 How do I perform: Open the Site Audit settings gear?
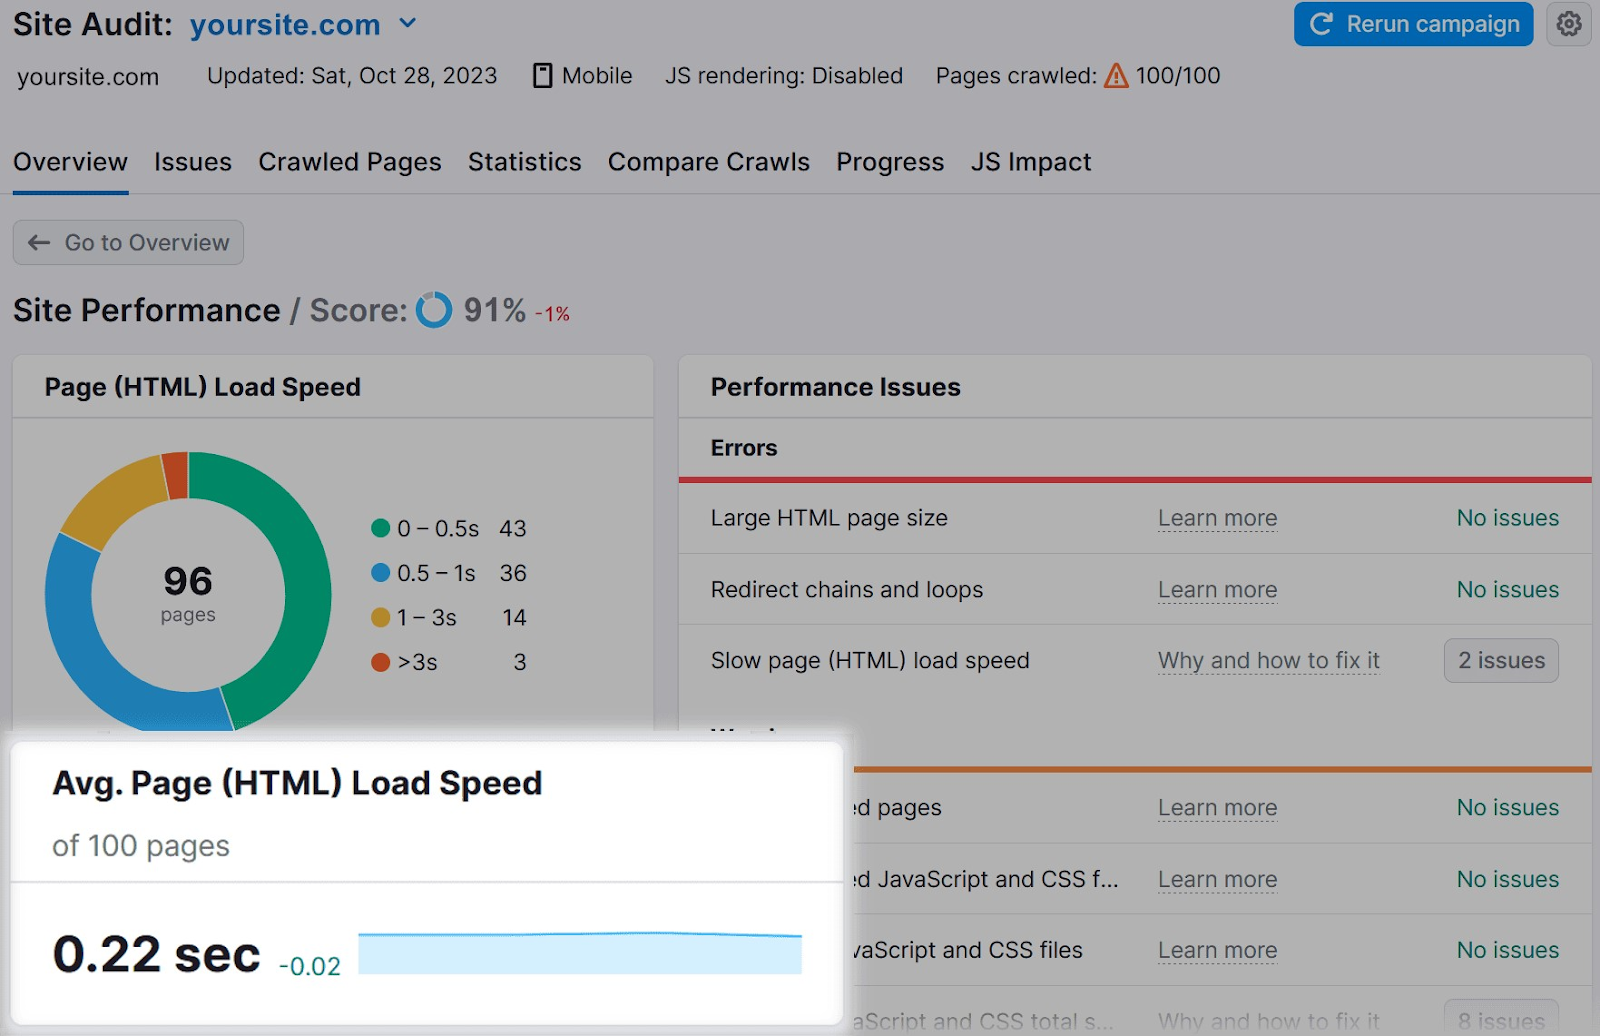1569,24
